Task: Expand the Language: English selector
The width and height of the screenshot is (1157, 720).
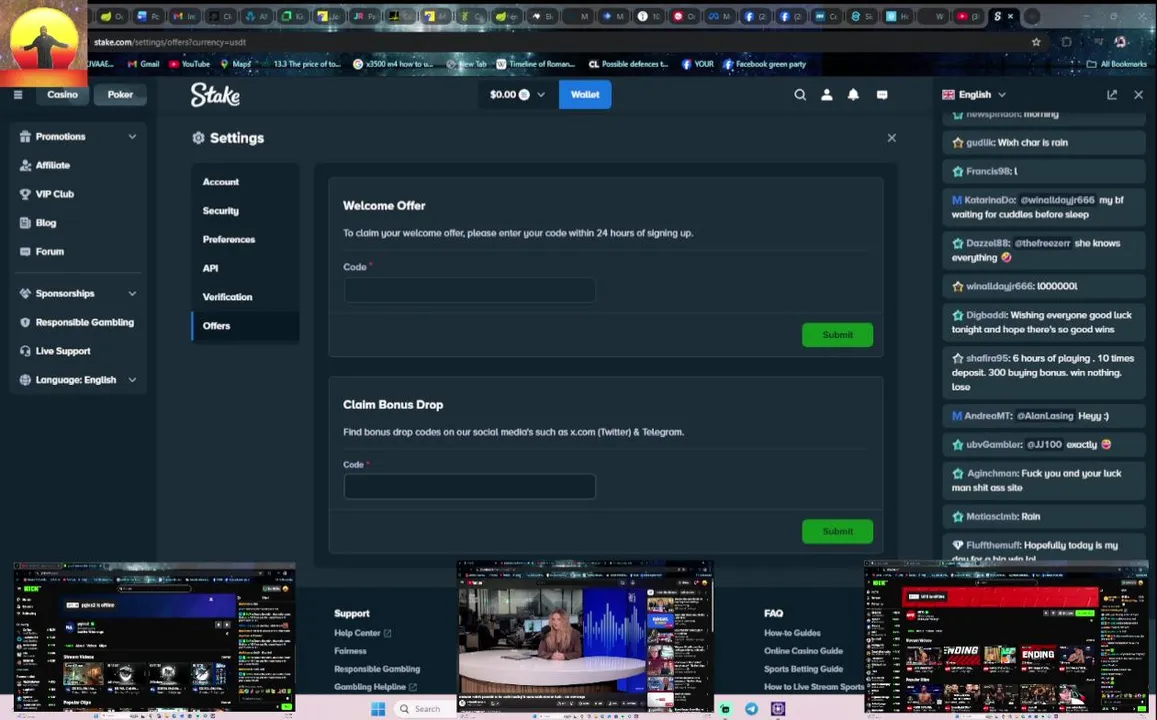Action: (x=132, y=380)
